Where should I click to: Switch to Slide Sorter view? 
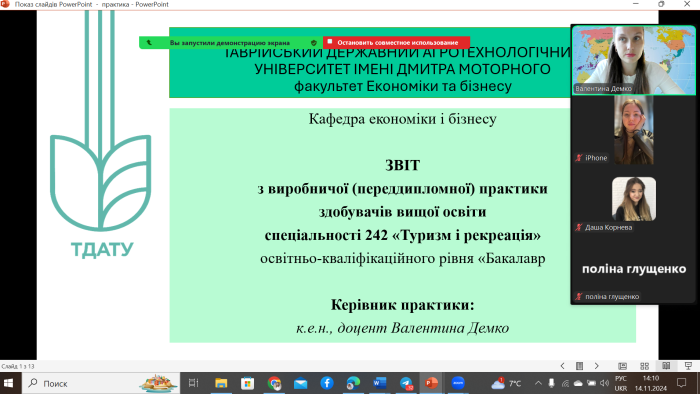644,366
